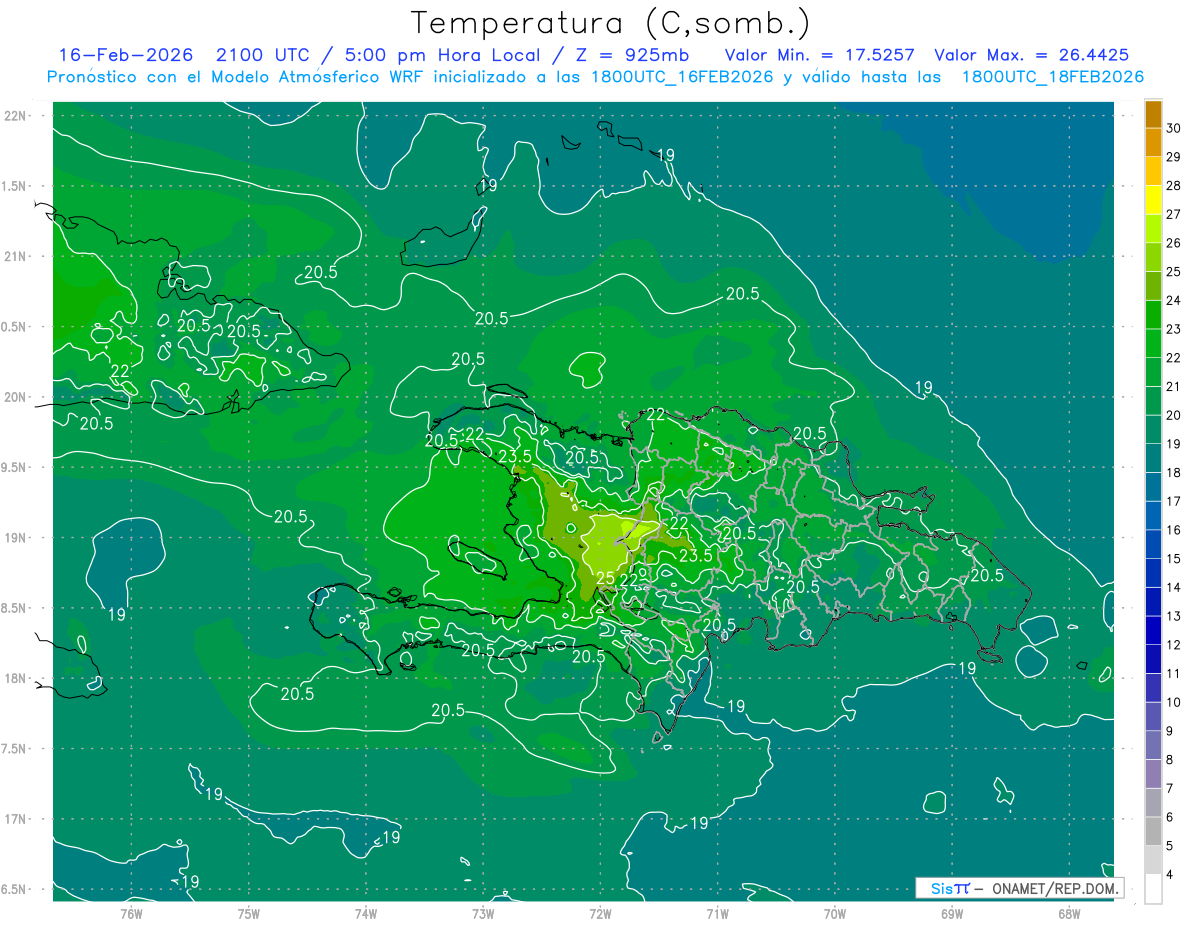Select the 4 label on color scale

tap(1177, 875)
